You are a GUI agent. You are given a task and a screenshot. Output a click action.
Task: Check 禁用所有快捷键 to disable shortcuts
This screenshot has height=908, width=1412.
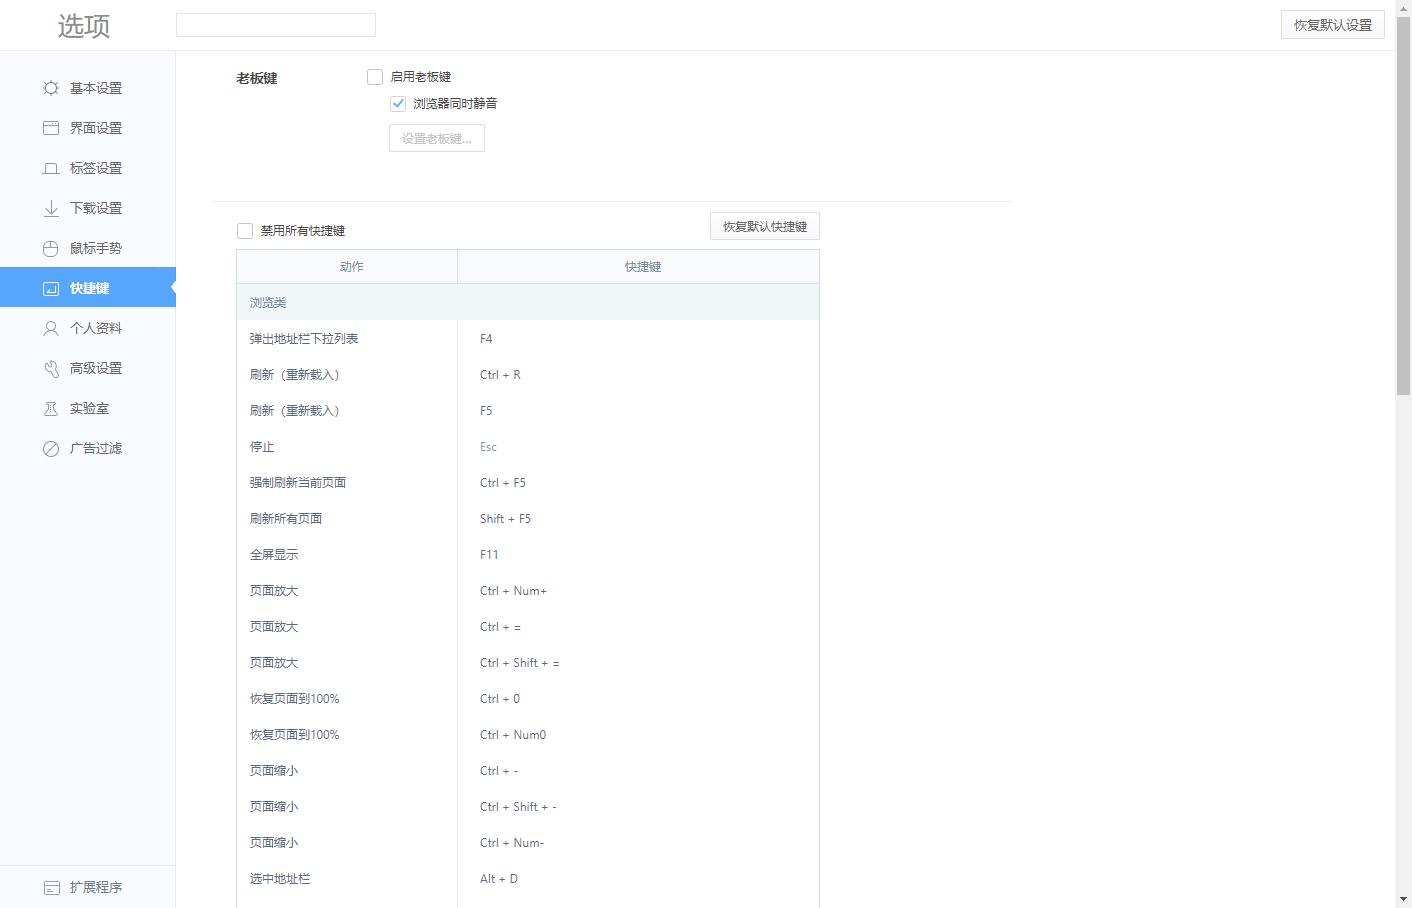click(244, 230)
